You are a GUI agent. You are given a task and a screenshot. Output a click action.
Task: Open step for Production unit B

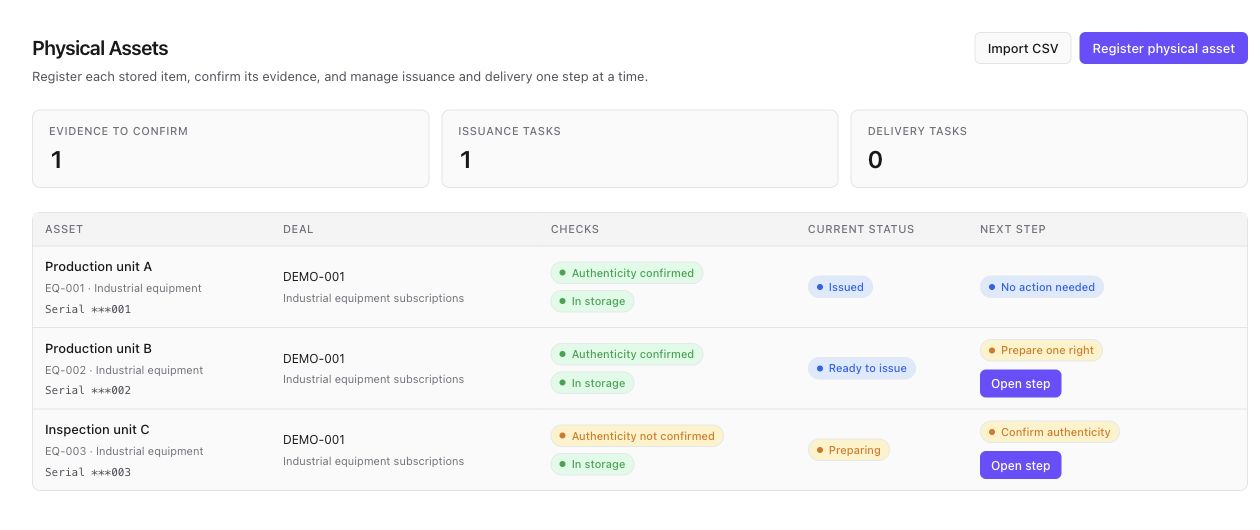coord(1020,384)
